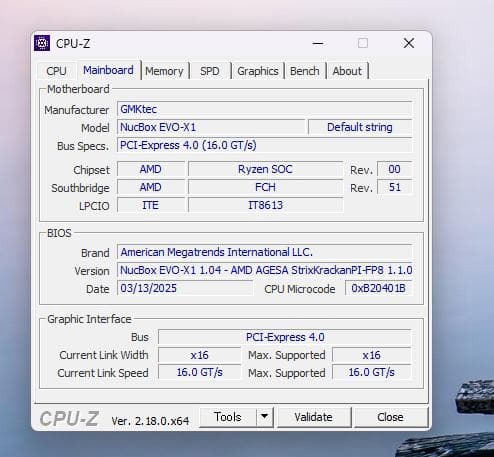
Task: Click the Southbridge vendor AMD field
Action: 151,187
